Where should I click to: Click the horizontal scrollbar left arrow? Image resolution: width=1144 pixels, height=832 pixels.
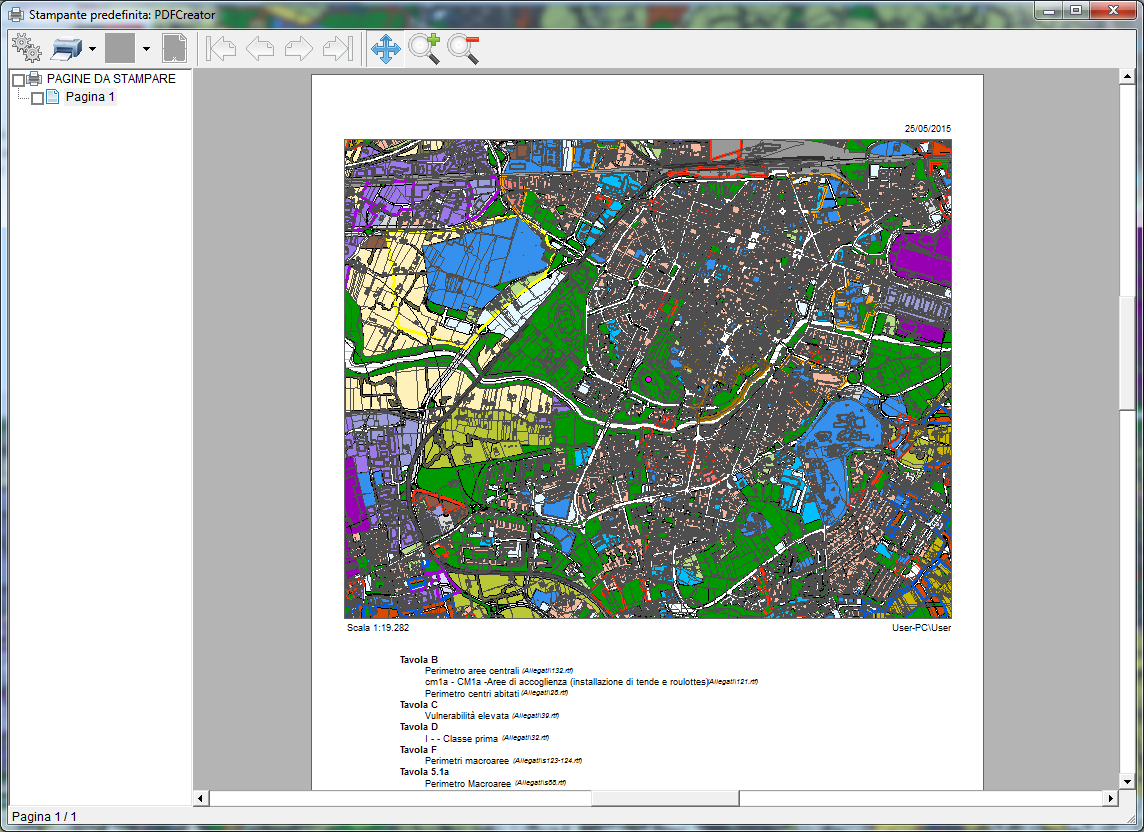click(201, 798)
